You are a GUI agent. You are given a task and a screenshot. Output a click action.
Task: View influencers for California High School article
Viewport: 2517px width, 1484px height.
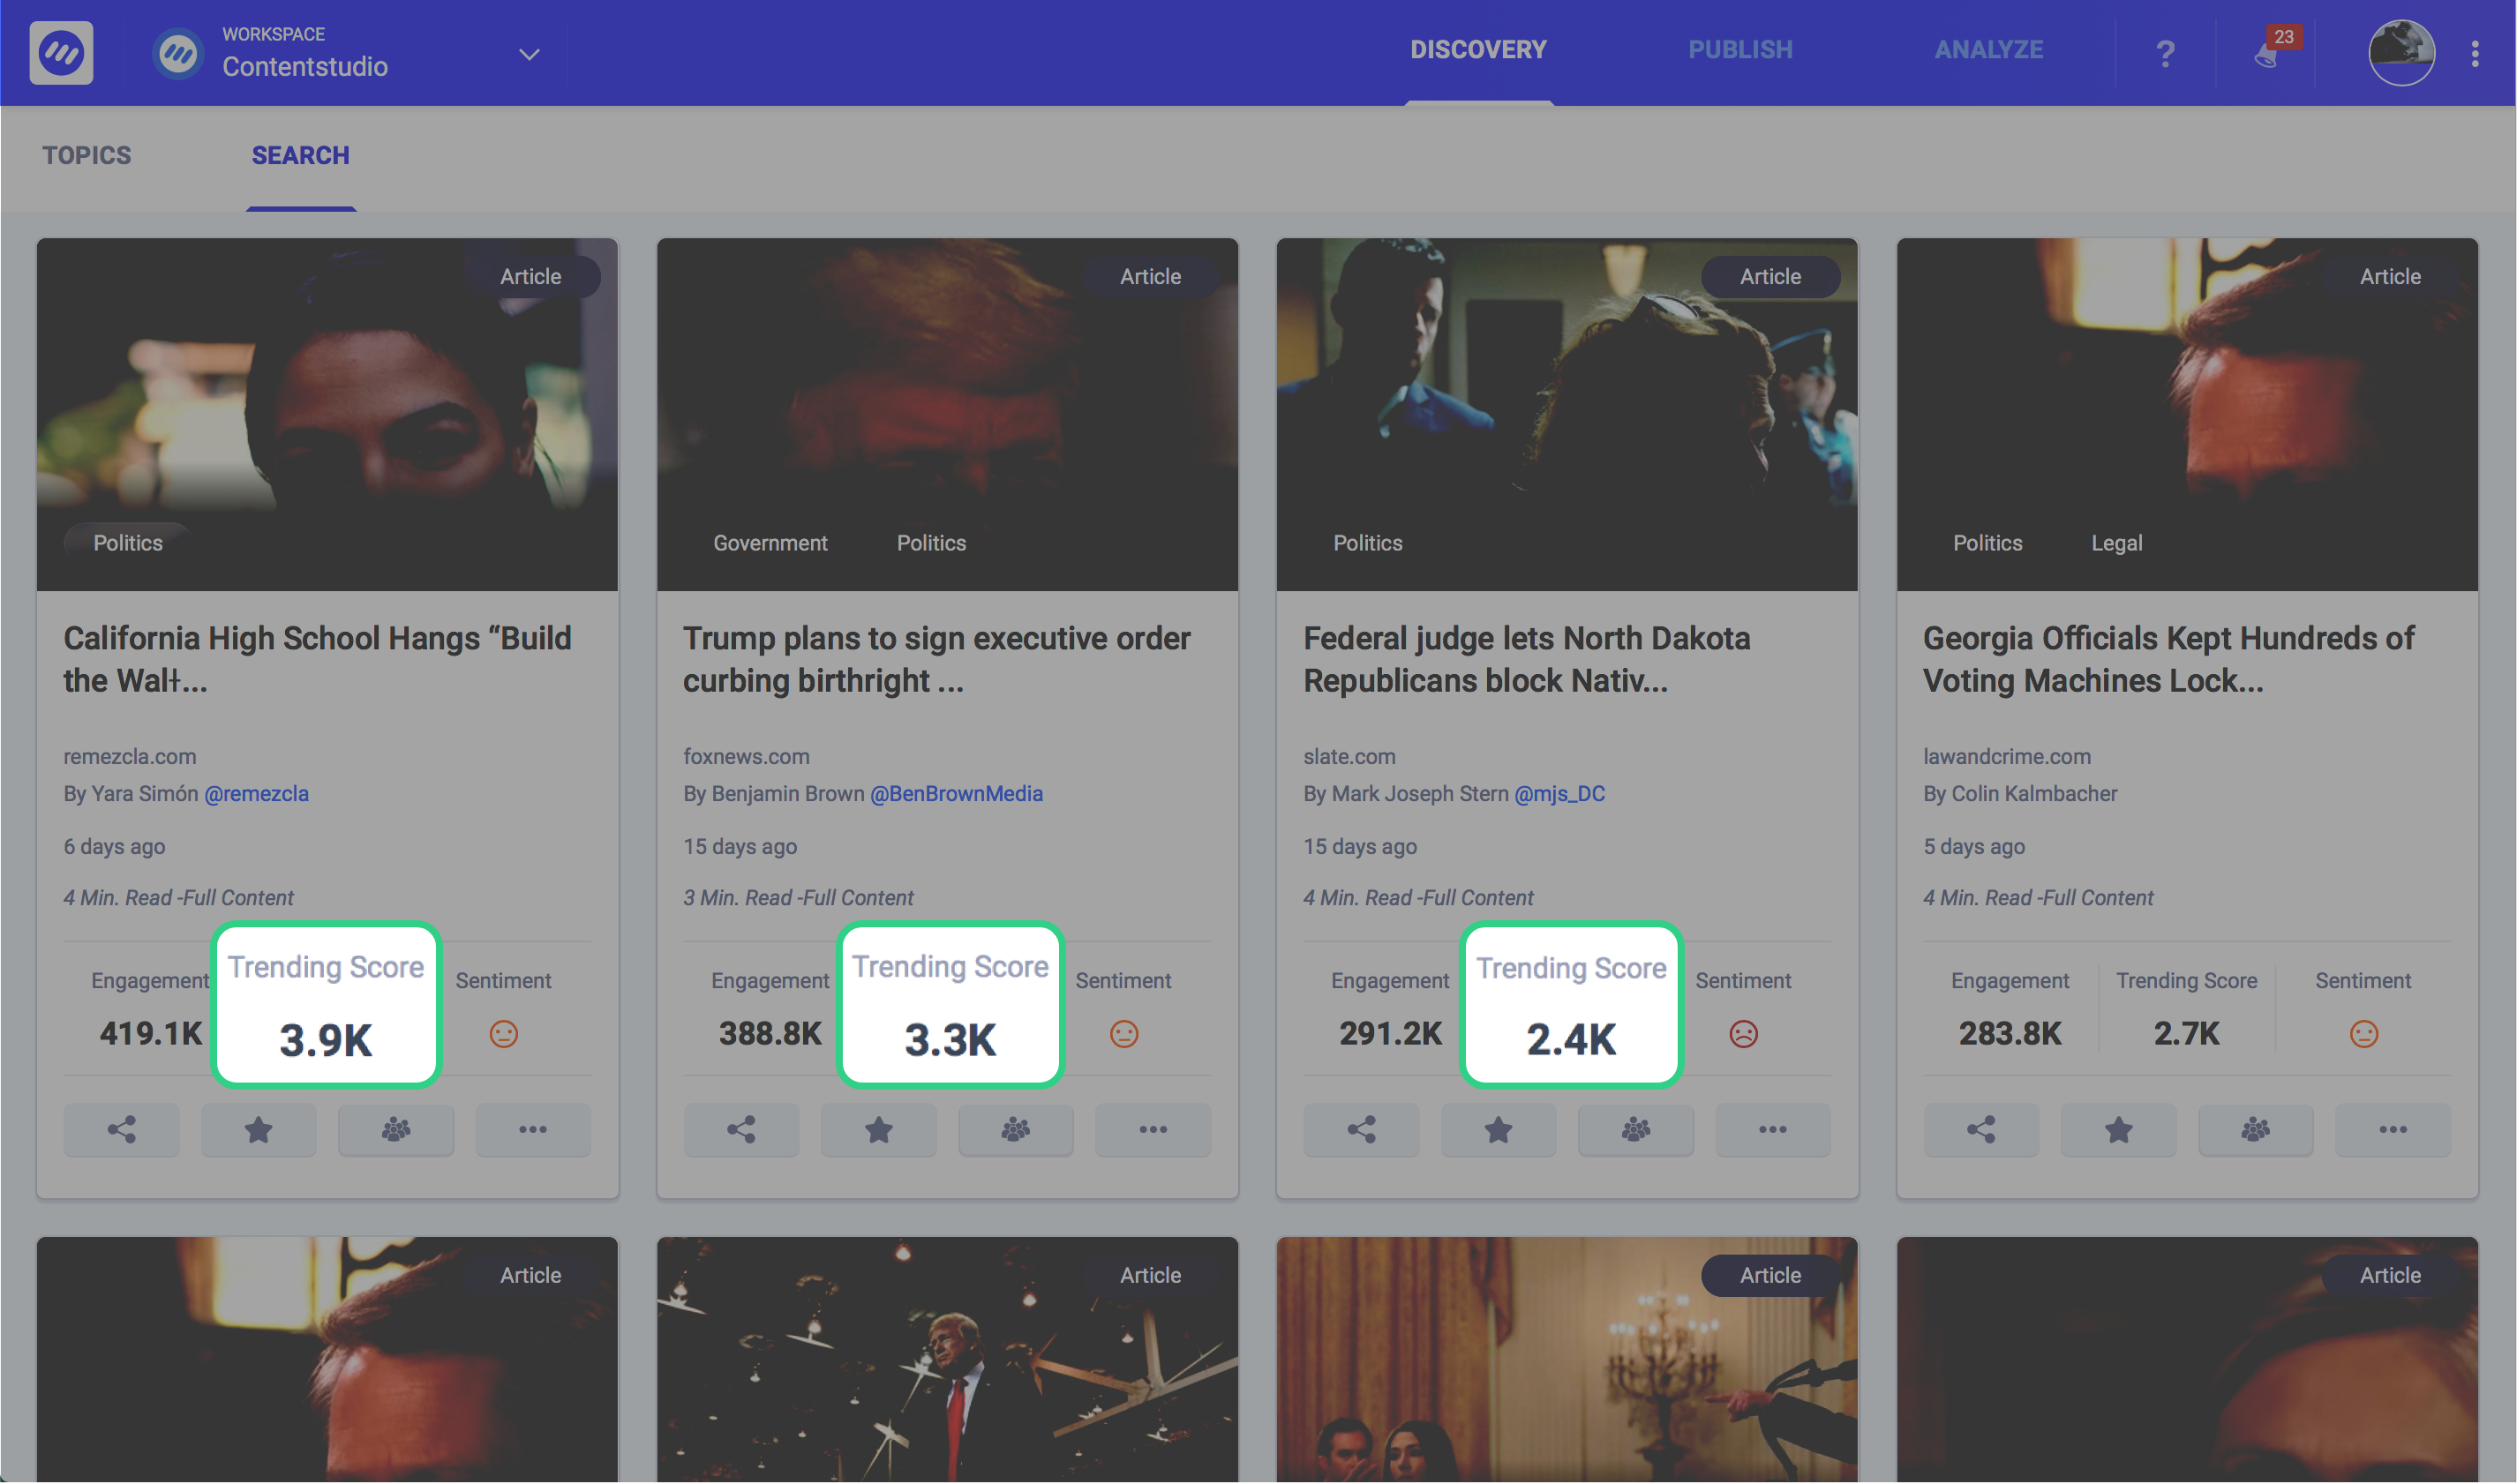pos(396,1130)
